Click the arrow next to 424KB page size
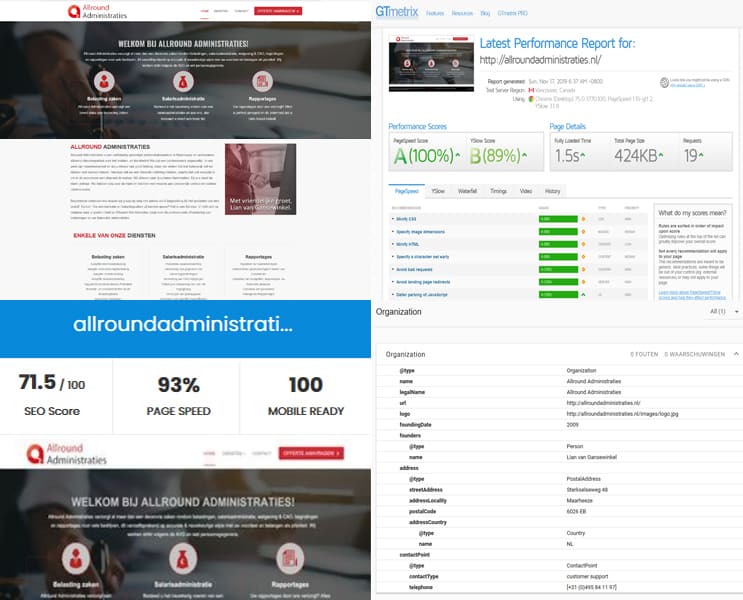Image resolution: width=743 pixels, height=600 pixels. pos(661,155)
